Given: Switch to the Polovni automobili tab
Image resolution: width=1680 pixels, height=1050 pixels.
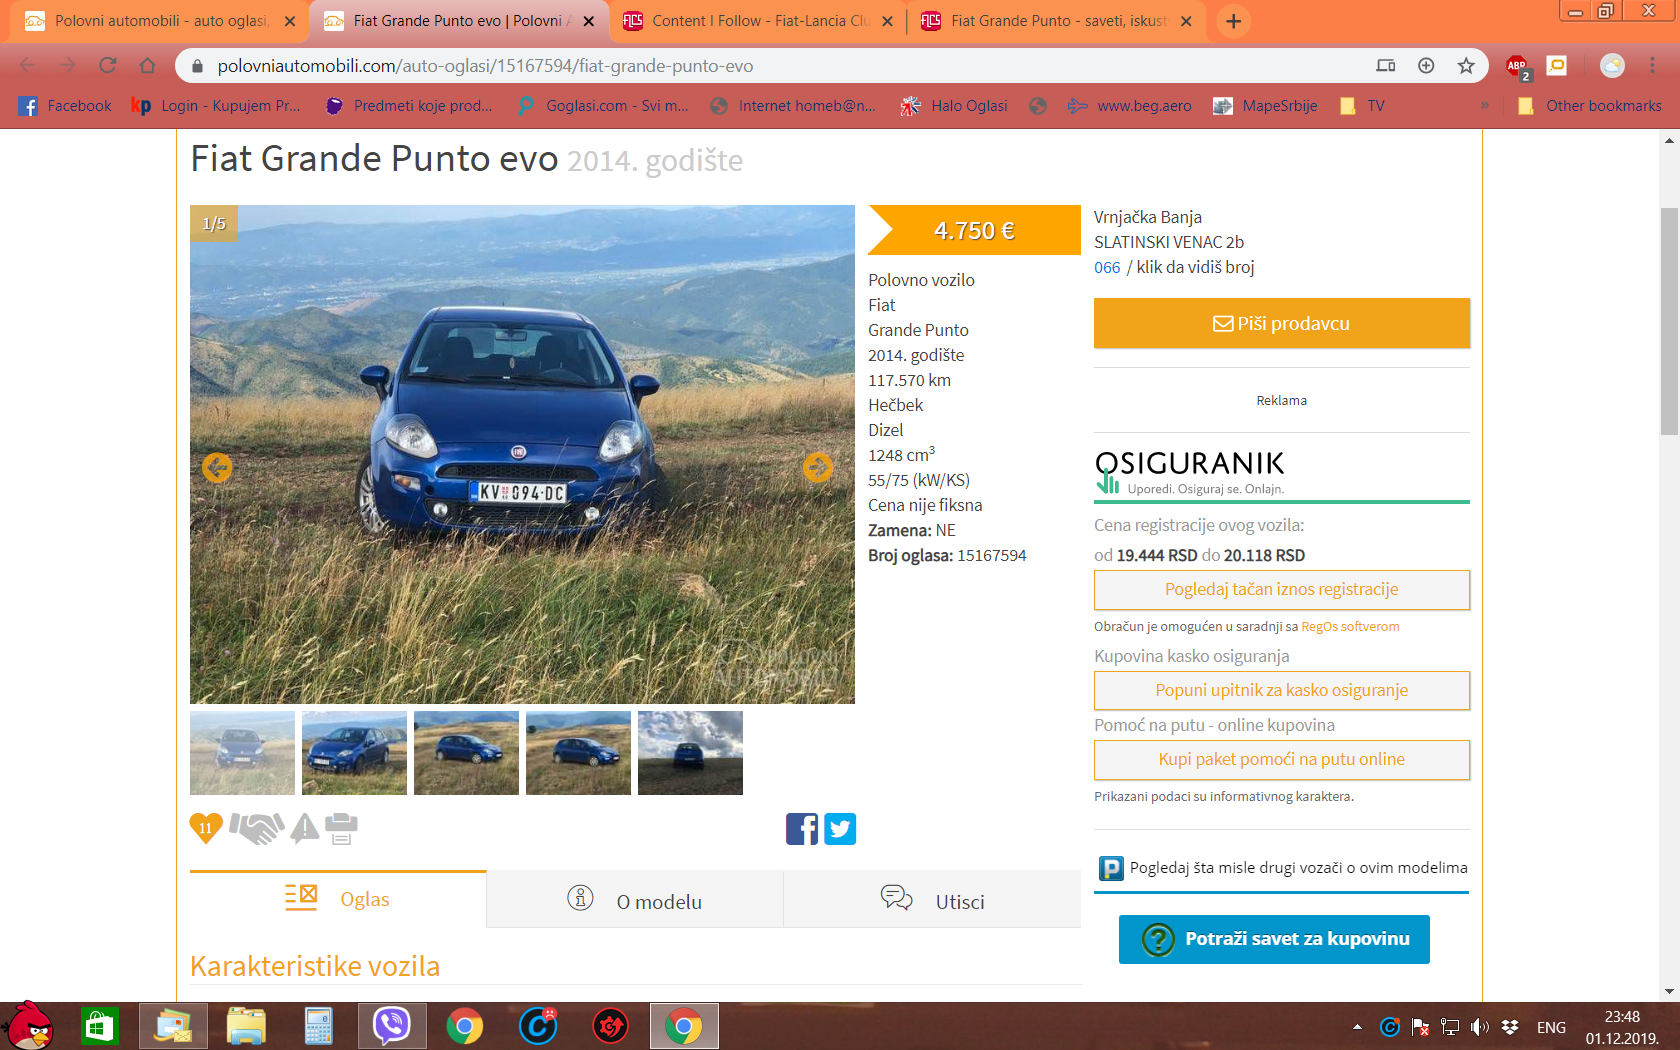Looking at the screenshot, I should [160, 21].
